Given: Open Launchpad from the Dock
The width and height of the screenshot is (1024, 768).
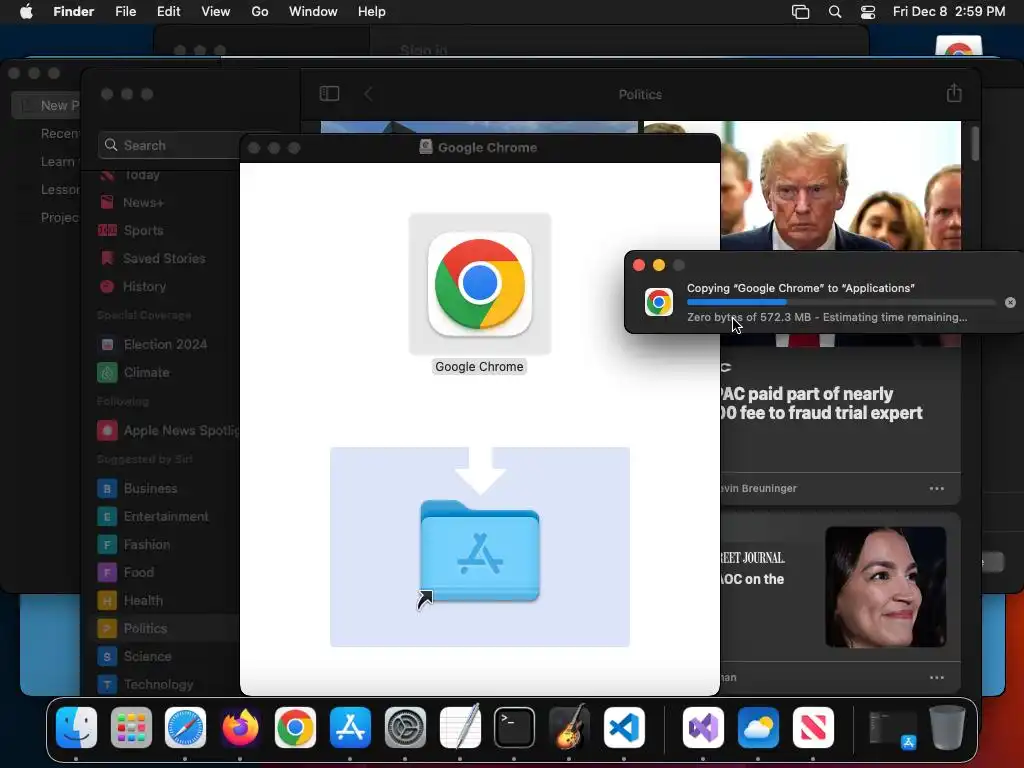Looking at the screenshot, I should [x=131, y=728].
